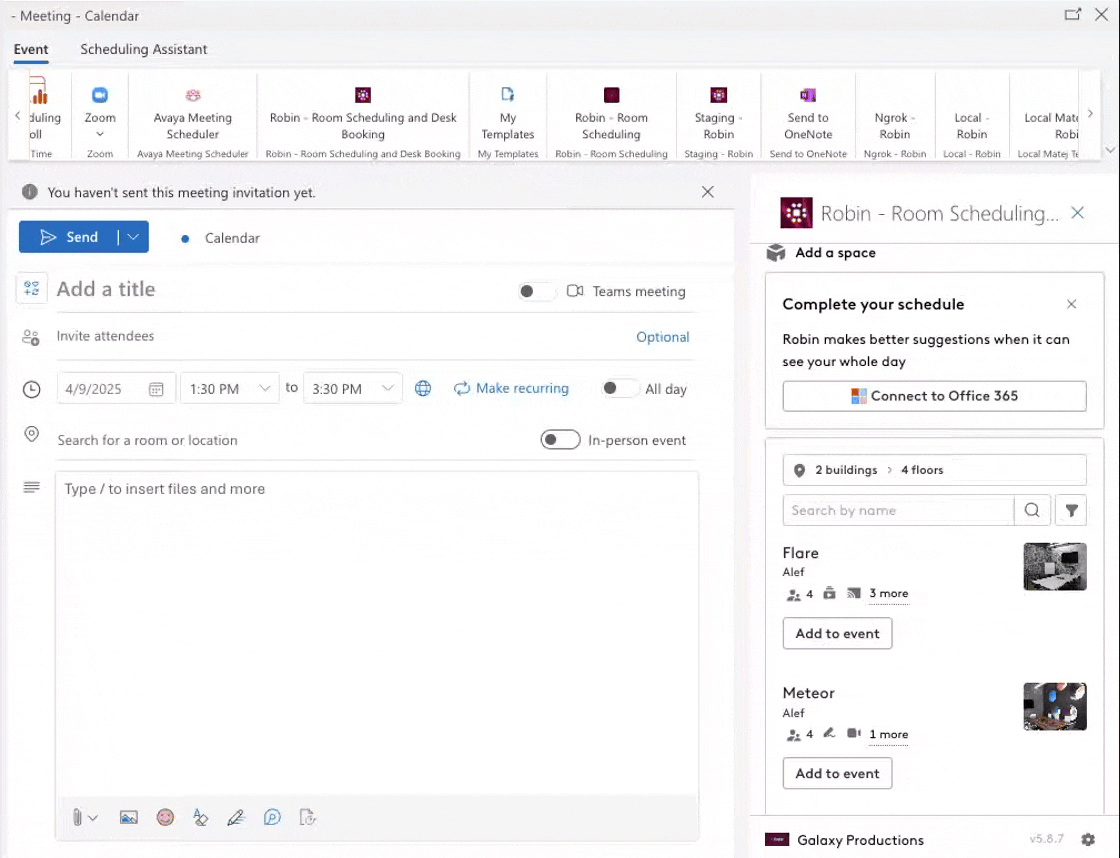This screenshot has width=1120, height=858.
Task: Open the Loop components icon
Action: [272, 817]
